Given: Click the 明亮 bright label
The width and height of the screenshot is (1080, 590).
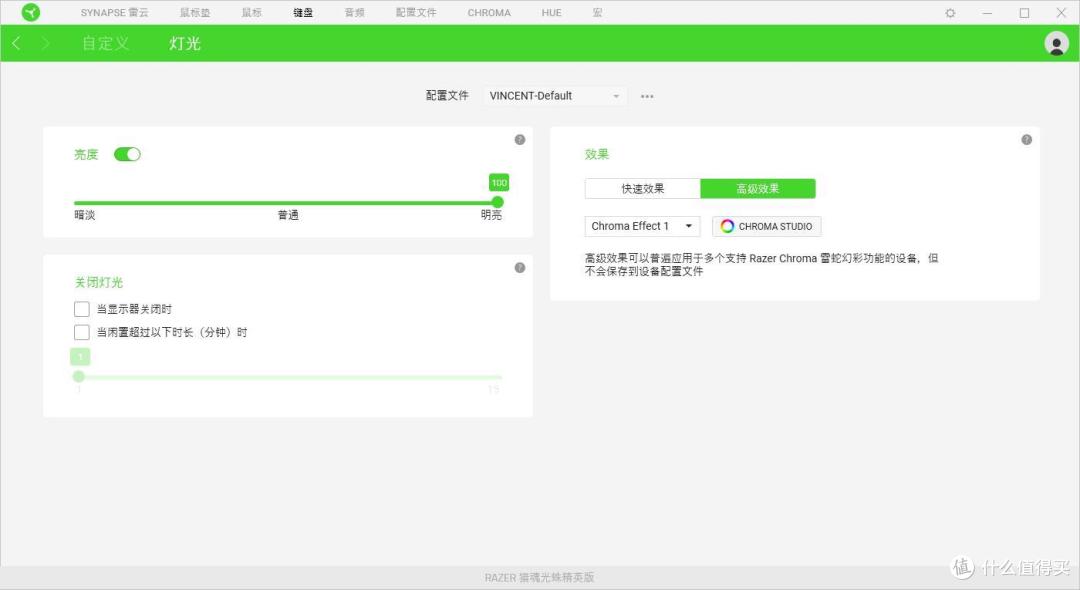Looking at the screenshot, I should (491, 215).
